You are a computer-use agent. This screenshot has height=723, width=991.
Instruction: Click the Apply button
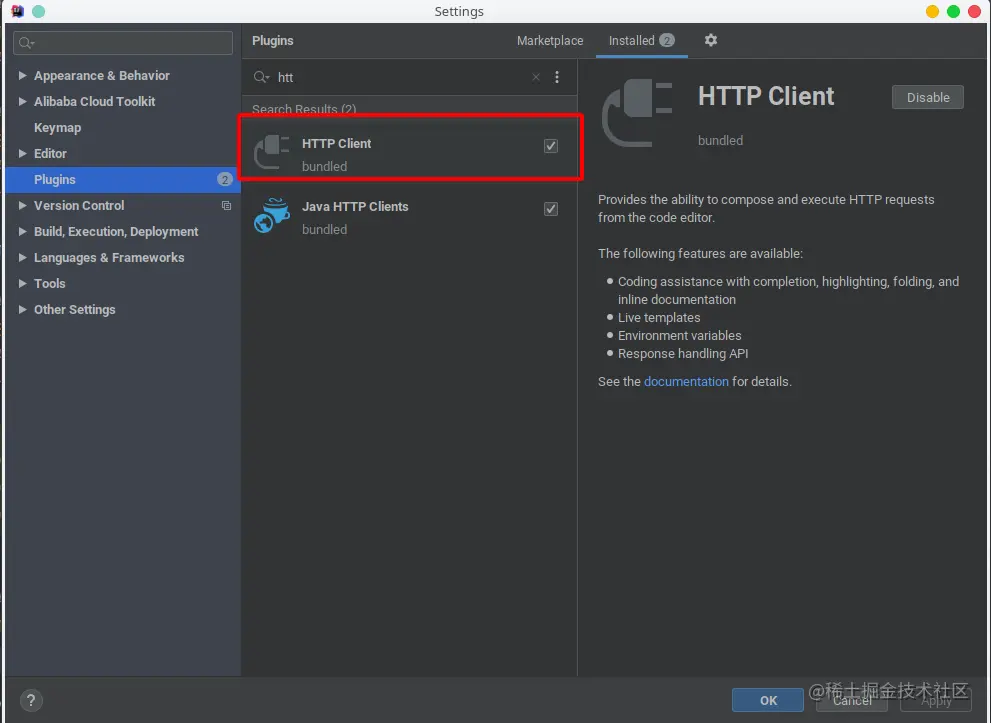pos(936,700)
